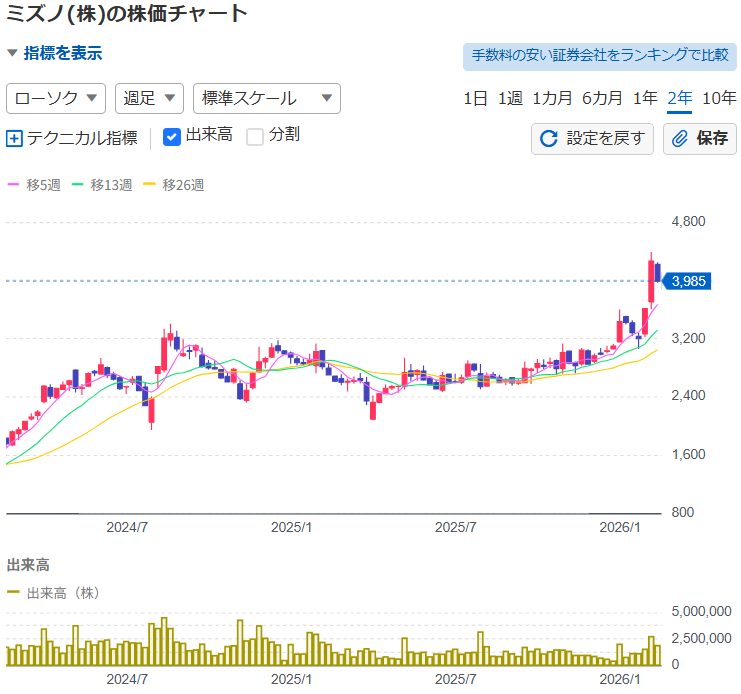Uncheck the 出来高 checkbox
741x694 pixels.
(x=172, y=137)
